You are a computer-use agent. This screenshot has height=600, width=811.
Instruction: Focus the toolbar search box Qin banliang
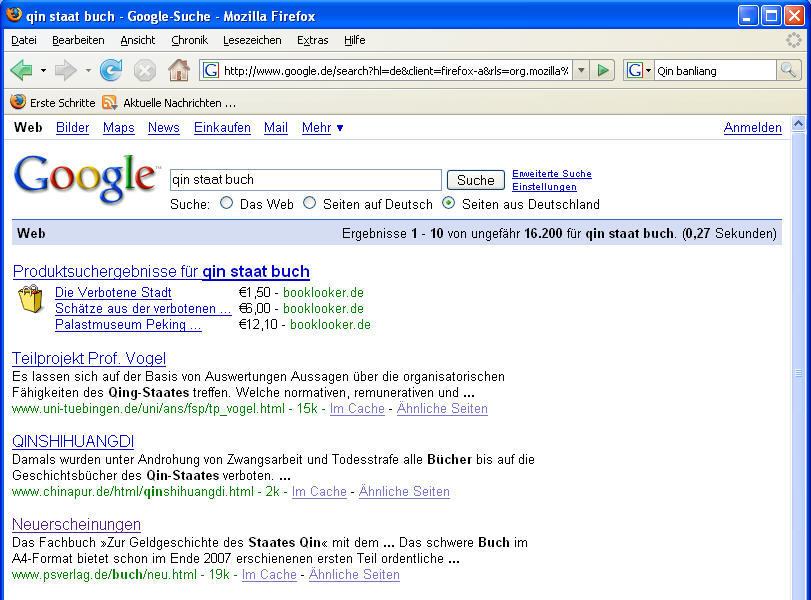[x=715, y=70]
